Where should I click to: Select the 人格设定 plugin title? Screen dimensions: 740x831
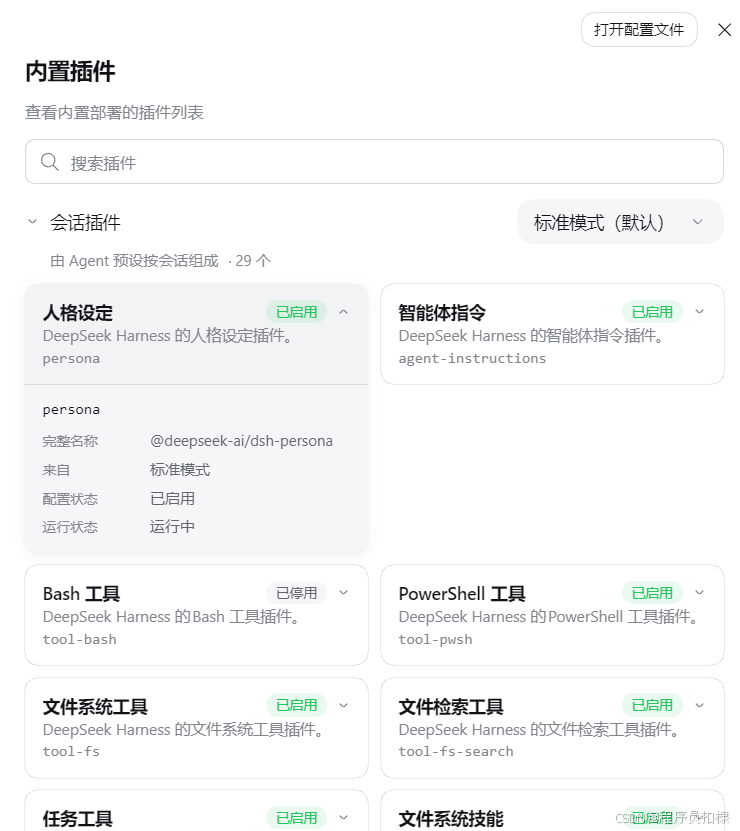pos(78,313)
